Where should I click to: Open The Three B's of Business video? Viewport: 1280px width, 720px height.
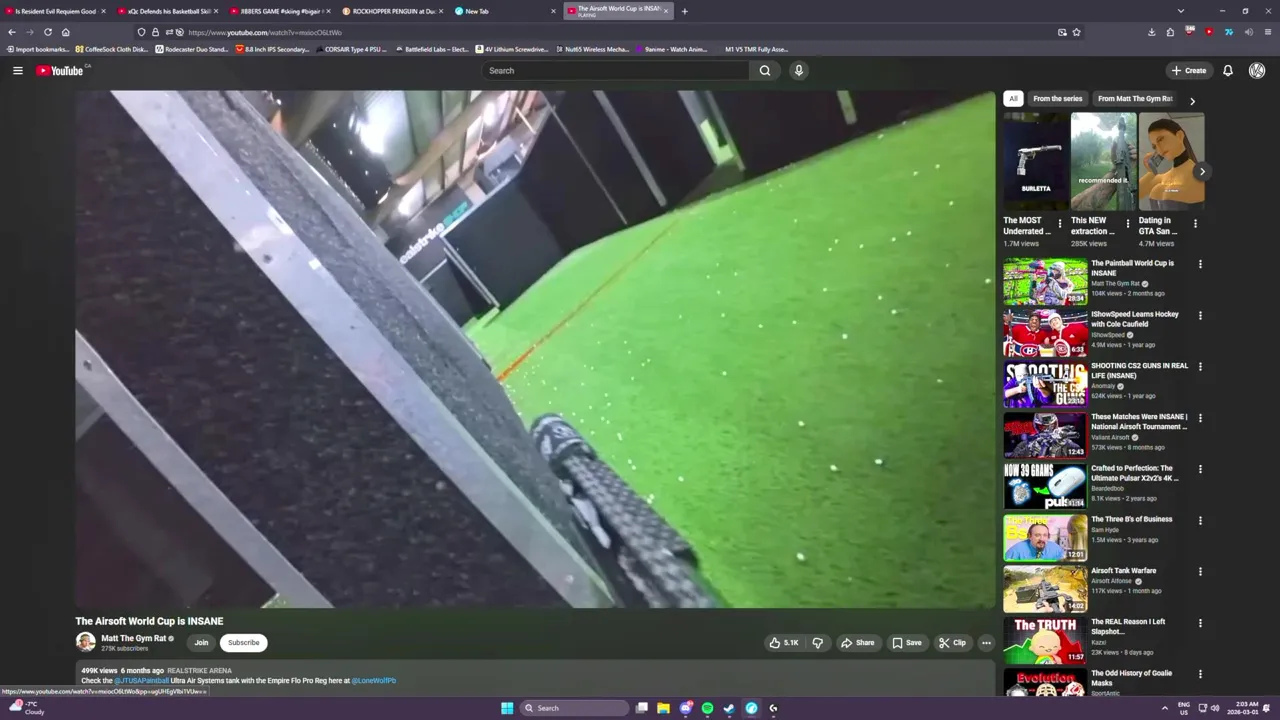click(x=1045, y=538)
